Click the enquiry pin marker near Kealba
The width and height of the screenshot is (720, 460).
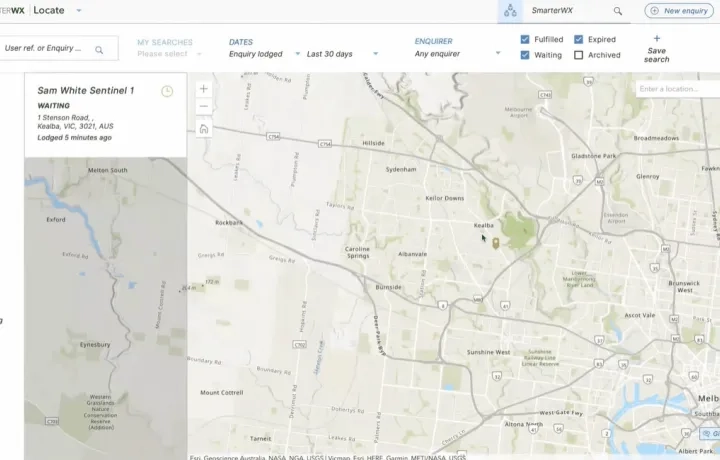point(496,243)
